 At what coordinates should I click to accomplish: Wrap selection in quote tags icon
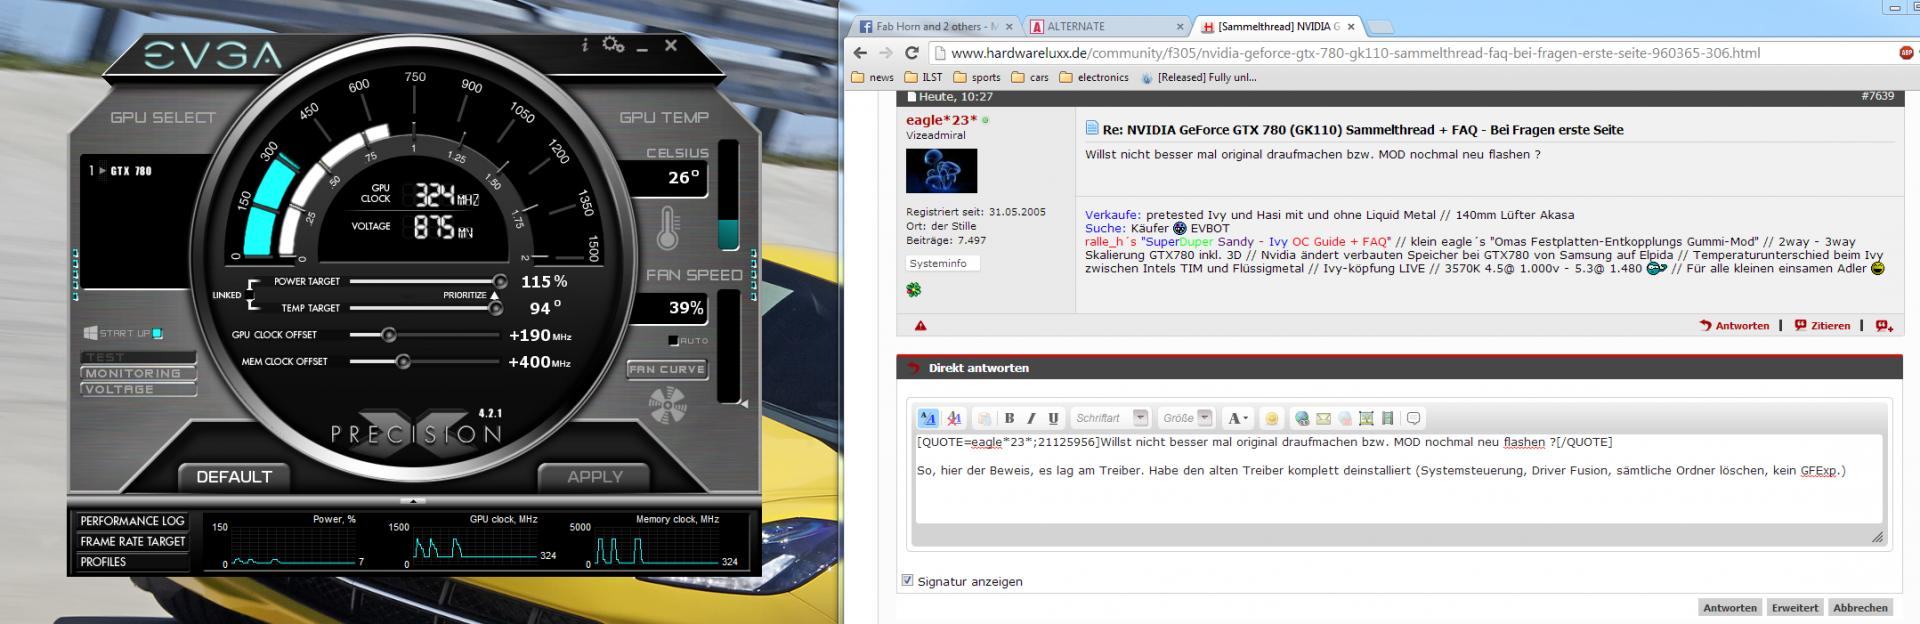click(1413, 418)
